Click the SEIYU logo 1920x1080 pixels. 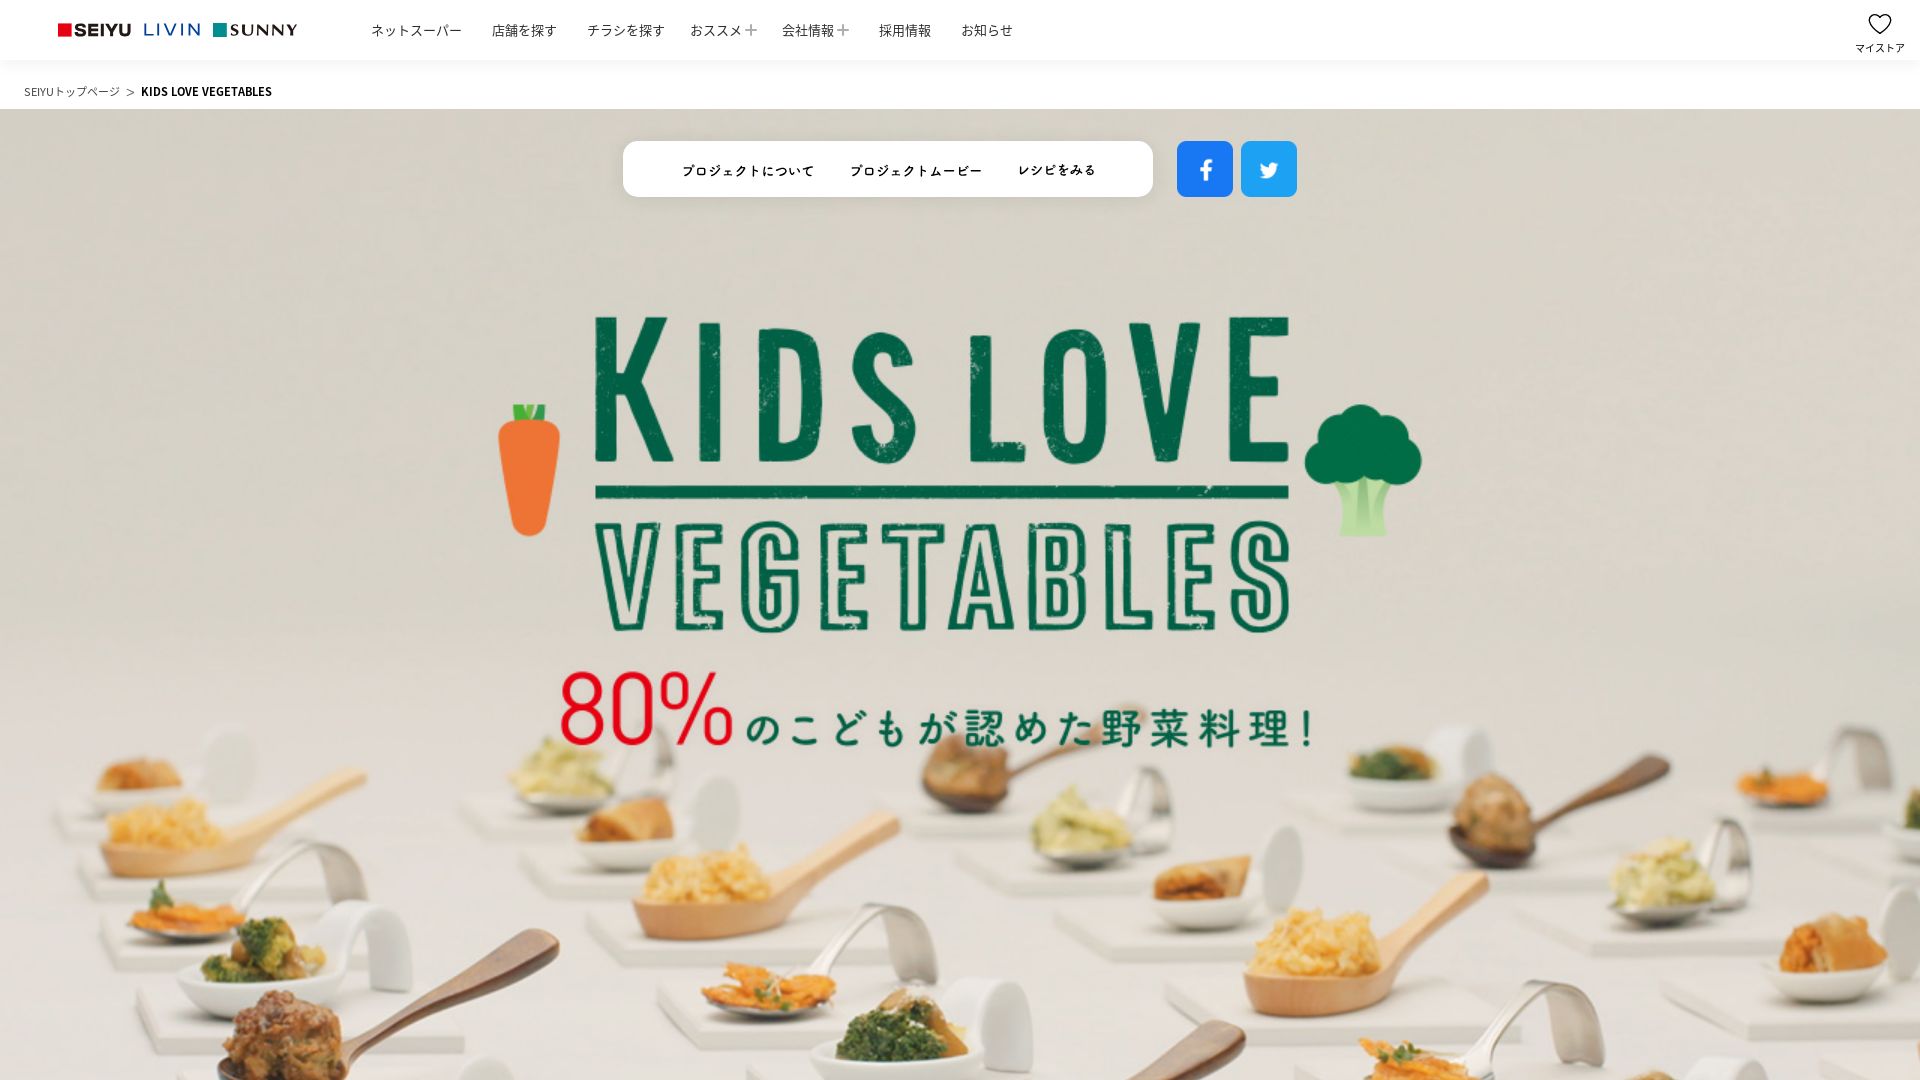tap(94, 30)
